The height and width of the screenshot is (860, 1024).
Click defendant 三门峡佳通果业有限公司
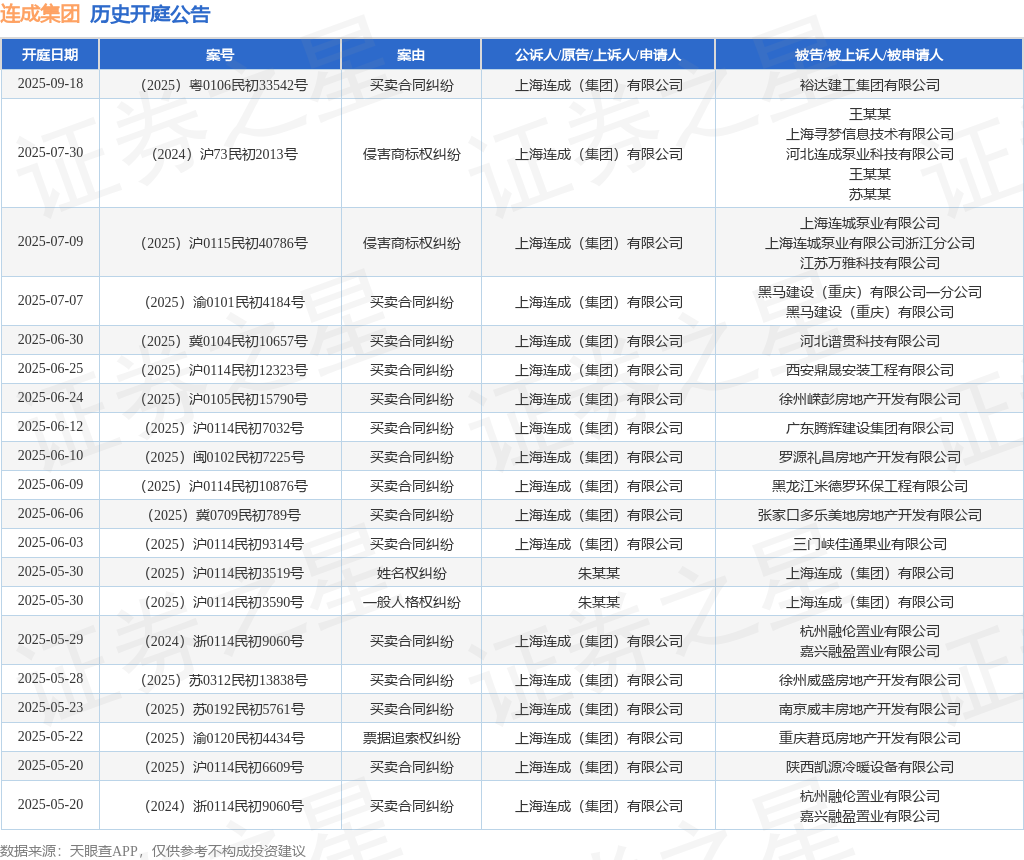(x=869, y=544)
